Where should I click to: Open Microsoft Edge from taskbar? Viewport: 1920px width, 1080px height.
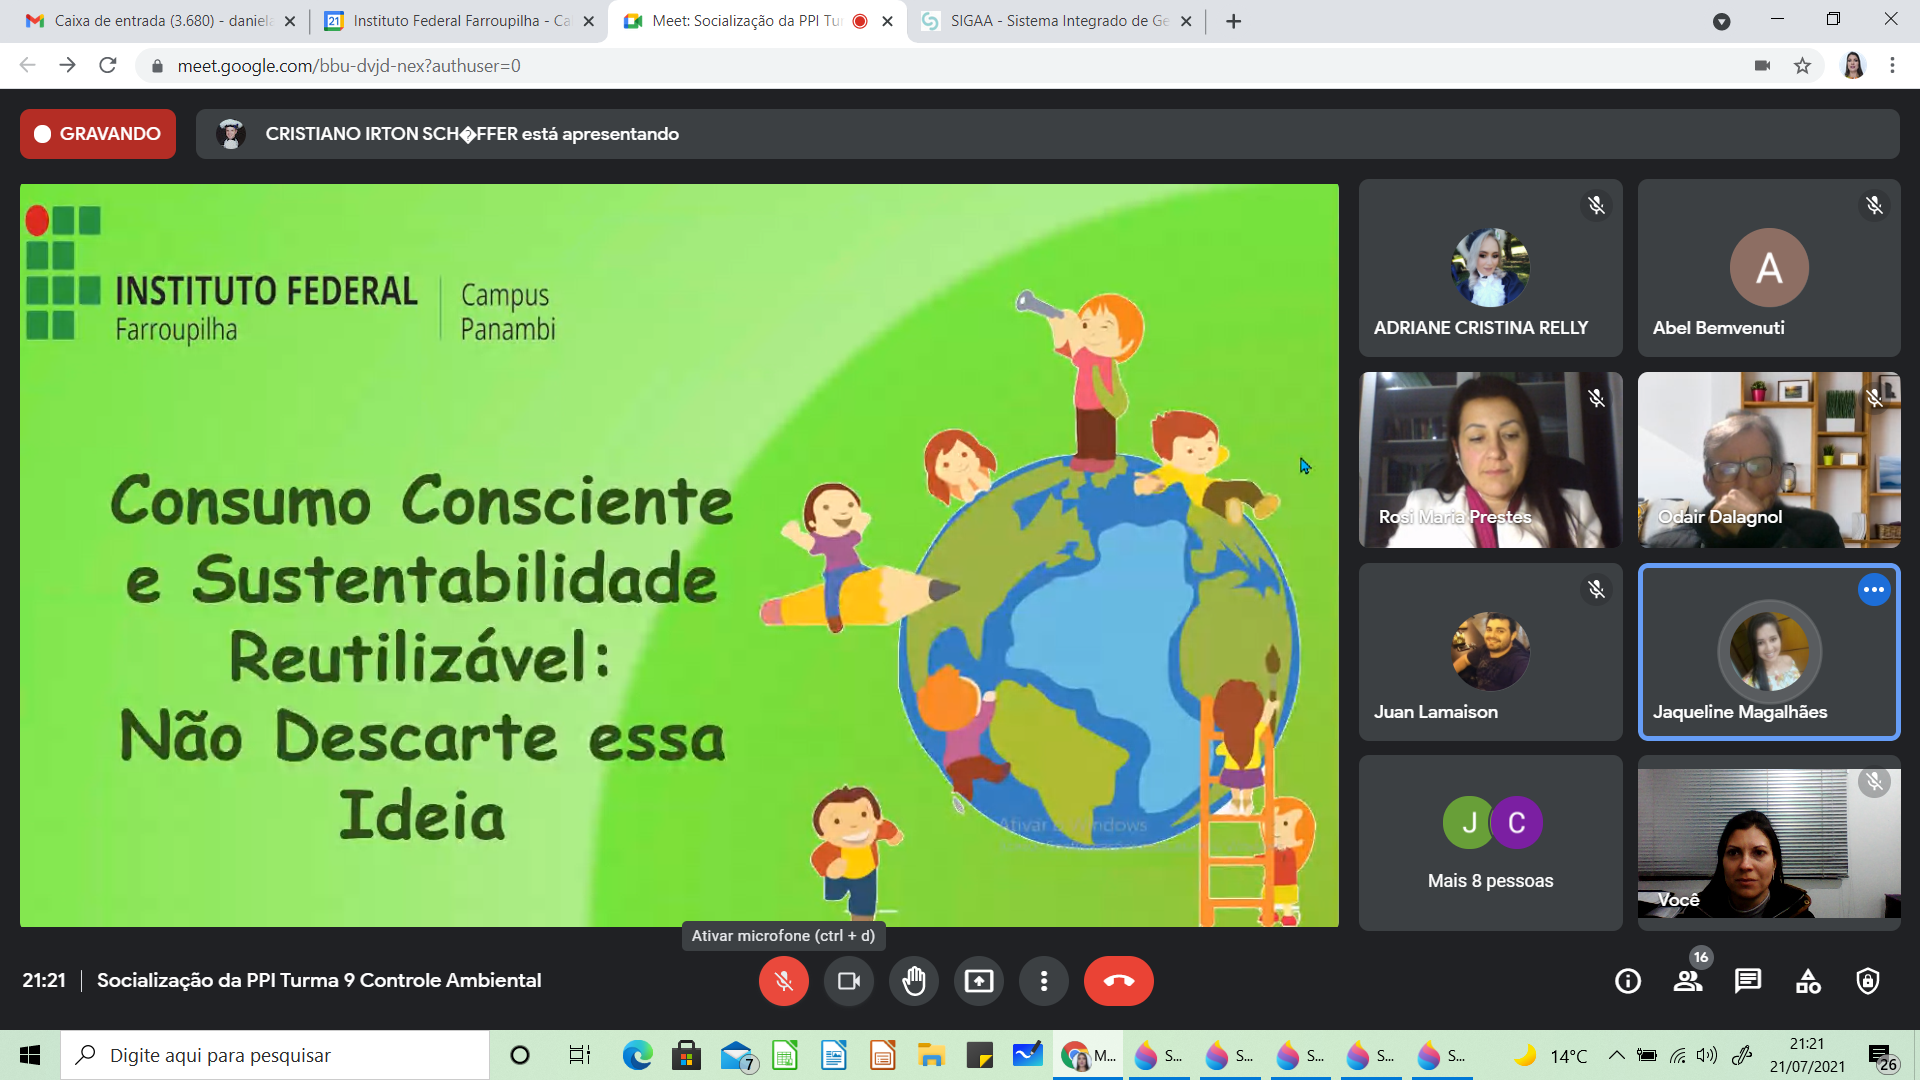637,1055
